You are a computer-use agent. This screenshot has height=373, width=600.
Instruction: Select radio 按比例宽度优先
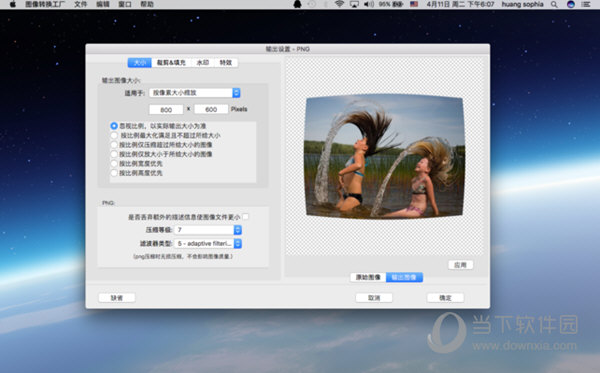coord(114,163)
